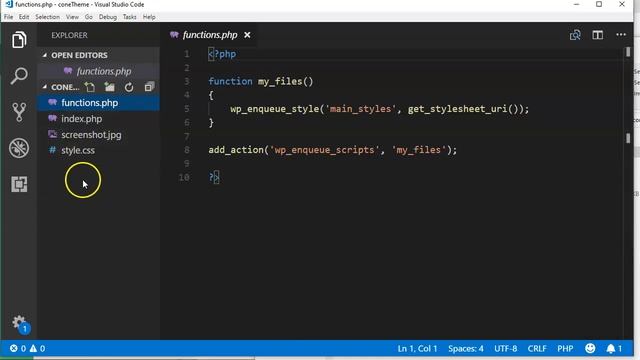Click the EXPLORER panel title
Image resolution: width=640 pixels, height=360 pixels.
tap(69, 35)
